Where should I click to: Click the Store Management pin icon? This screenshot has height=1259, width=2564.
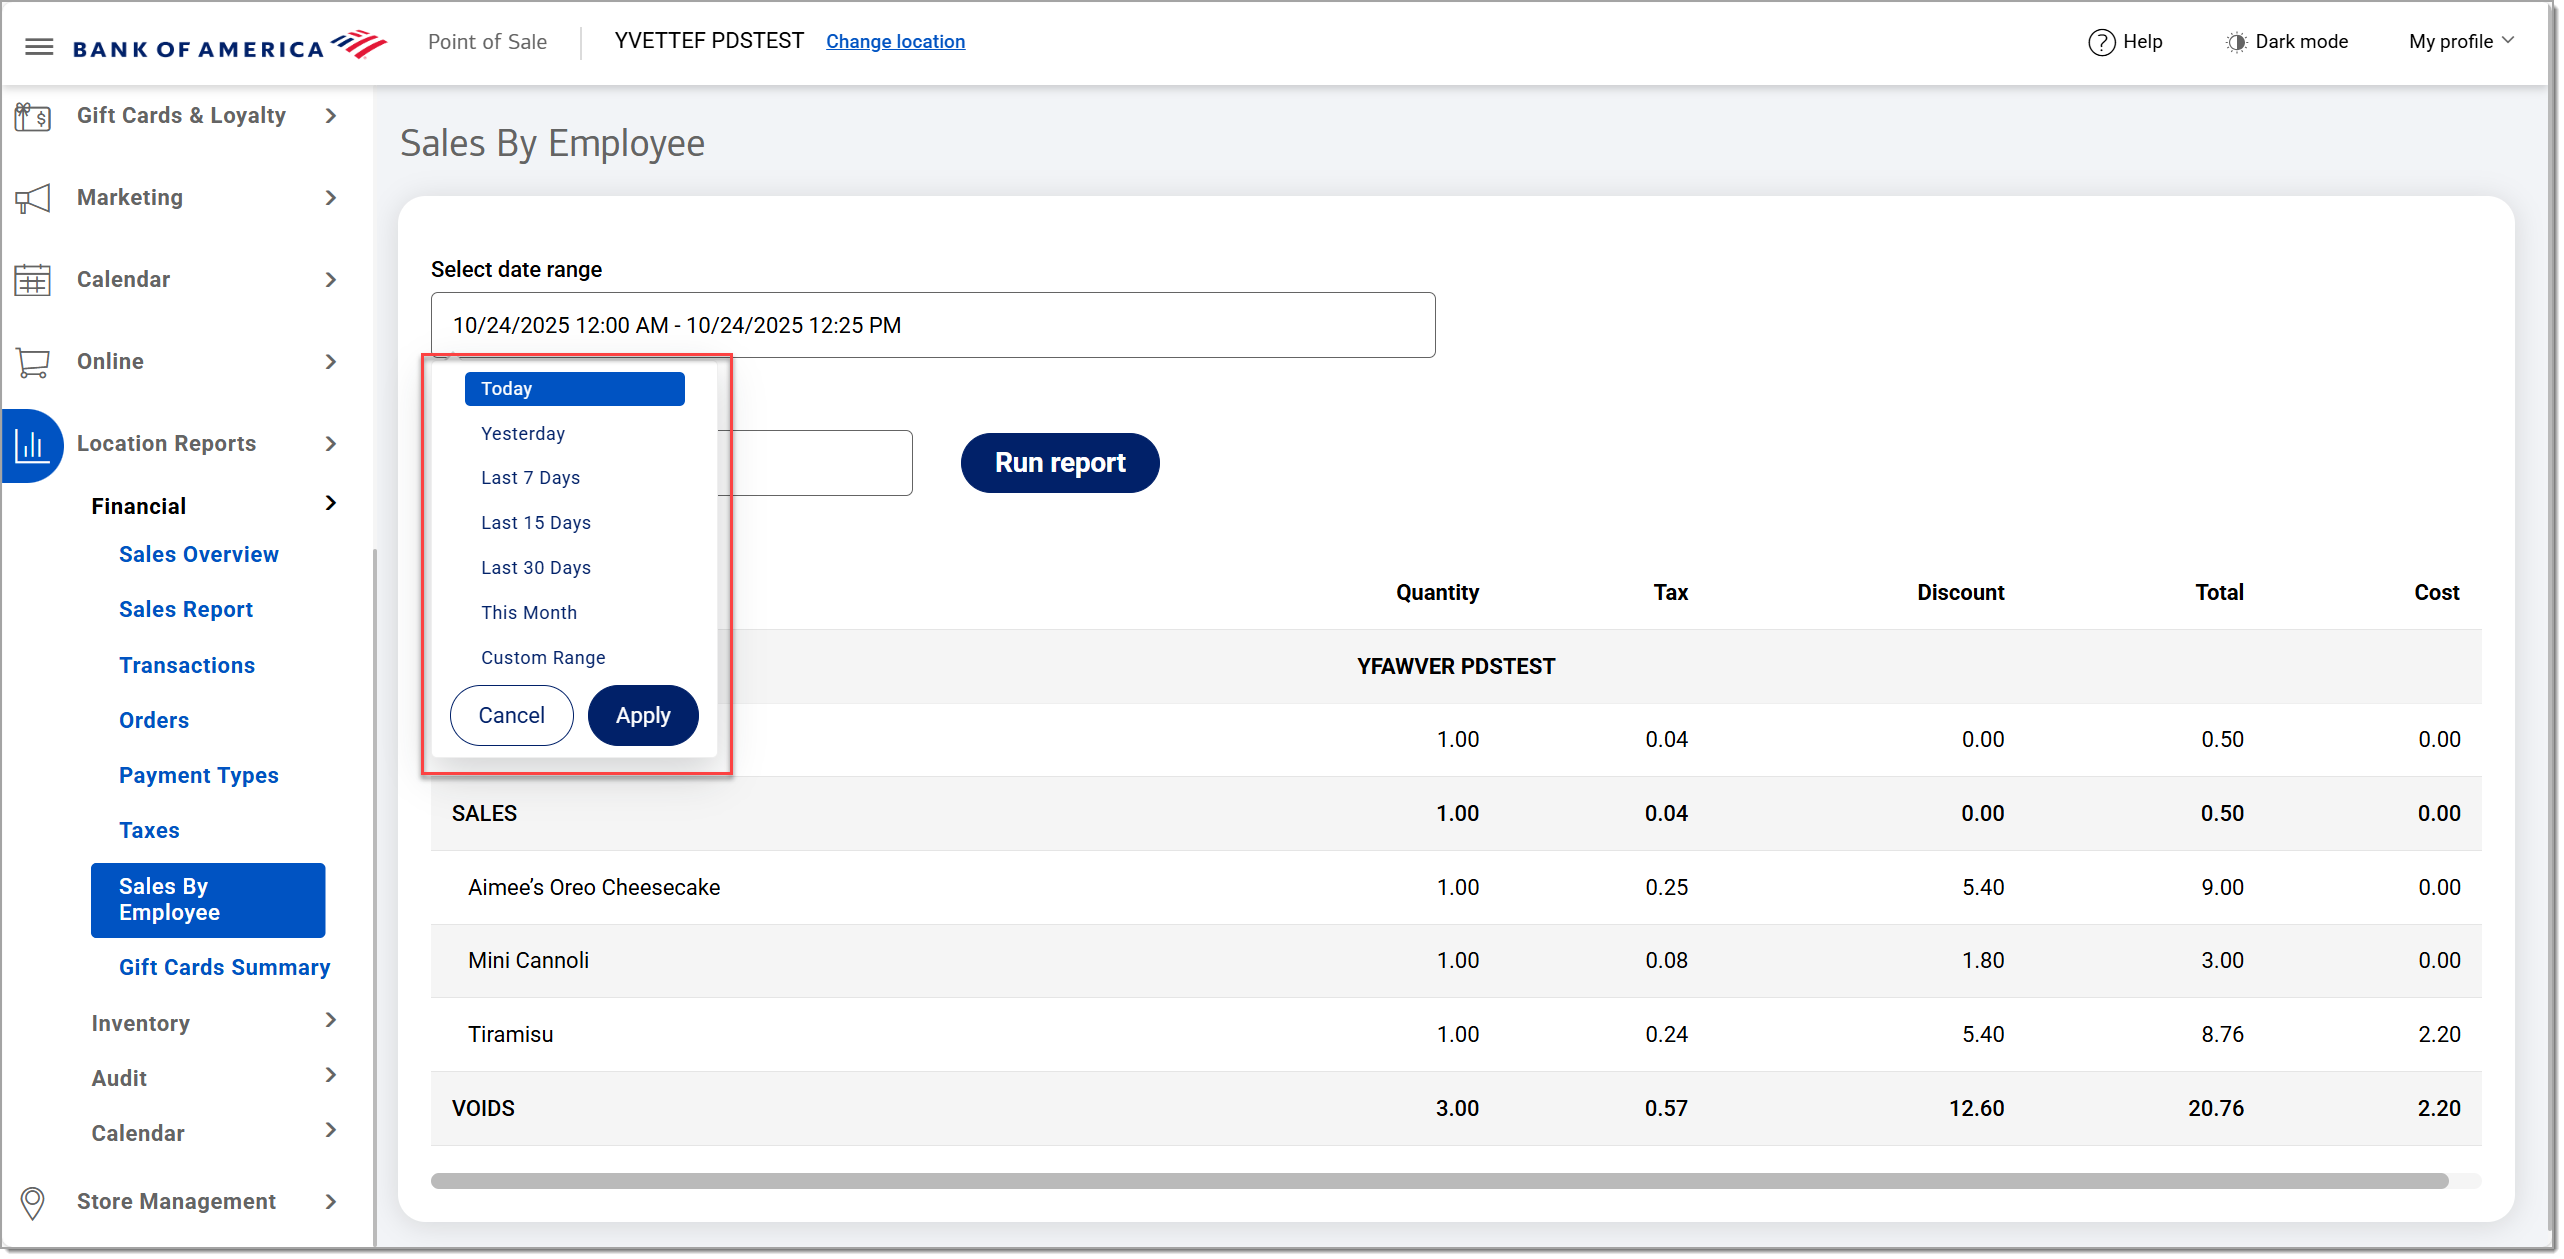coord(33,1202)
